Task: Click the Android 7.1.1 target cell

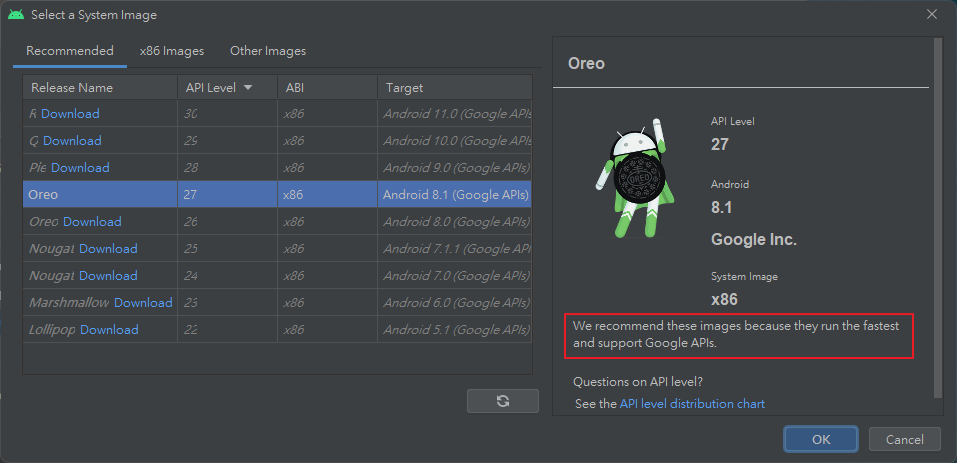Action: click(457, 248)
